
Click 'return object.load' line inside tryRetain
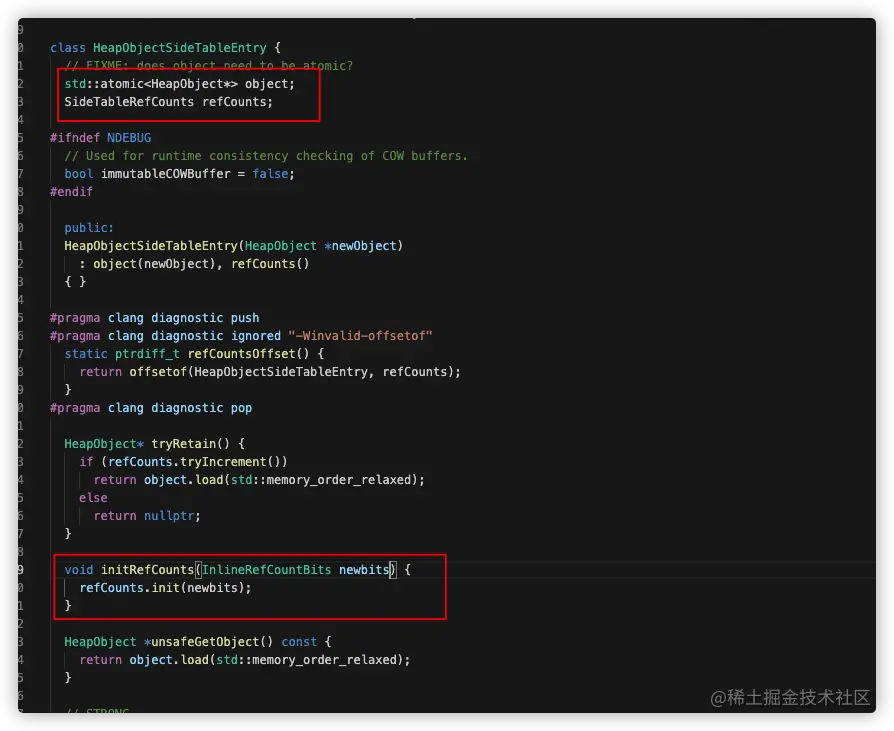(x=259, y=480)
